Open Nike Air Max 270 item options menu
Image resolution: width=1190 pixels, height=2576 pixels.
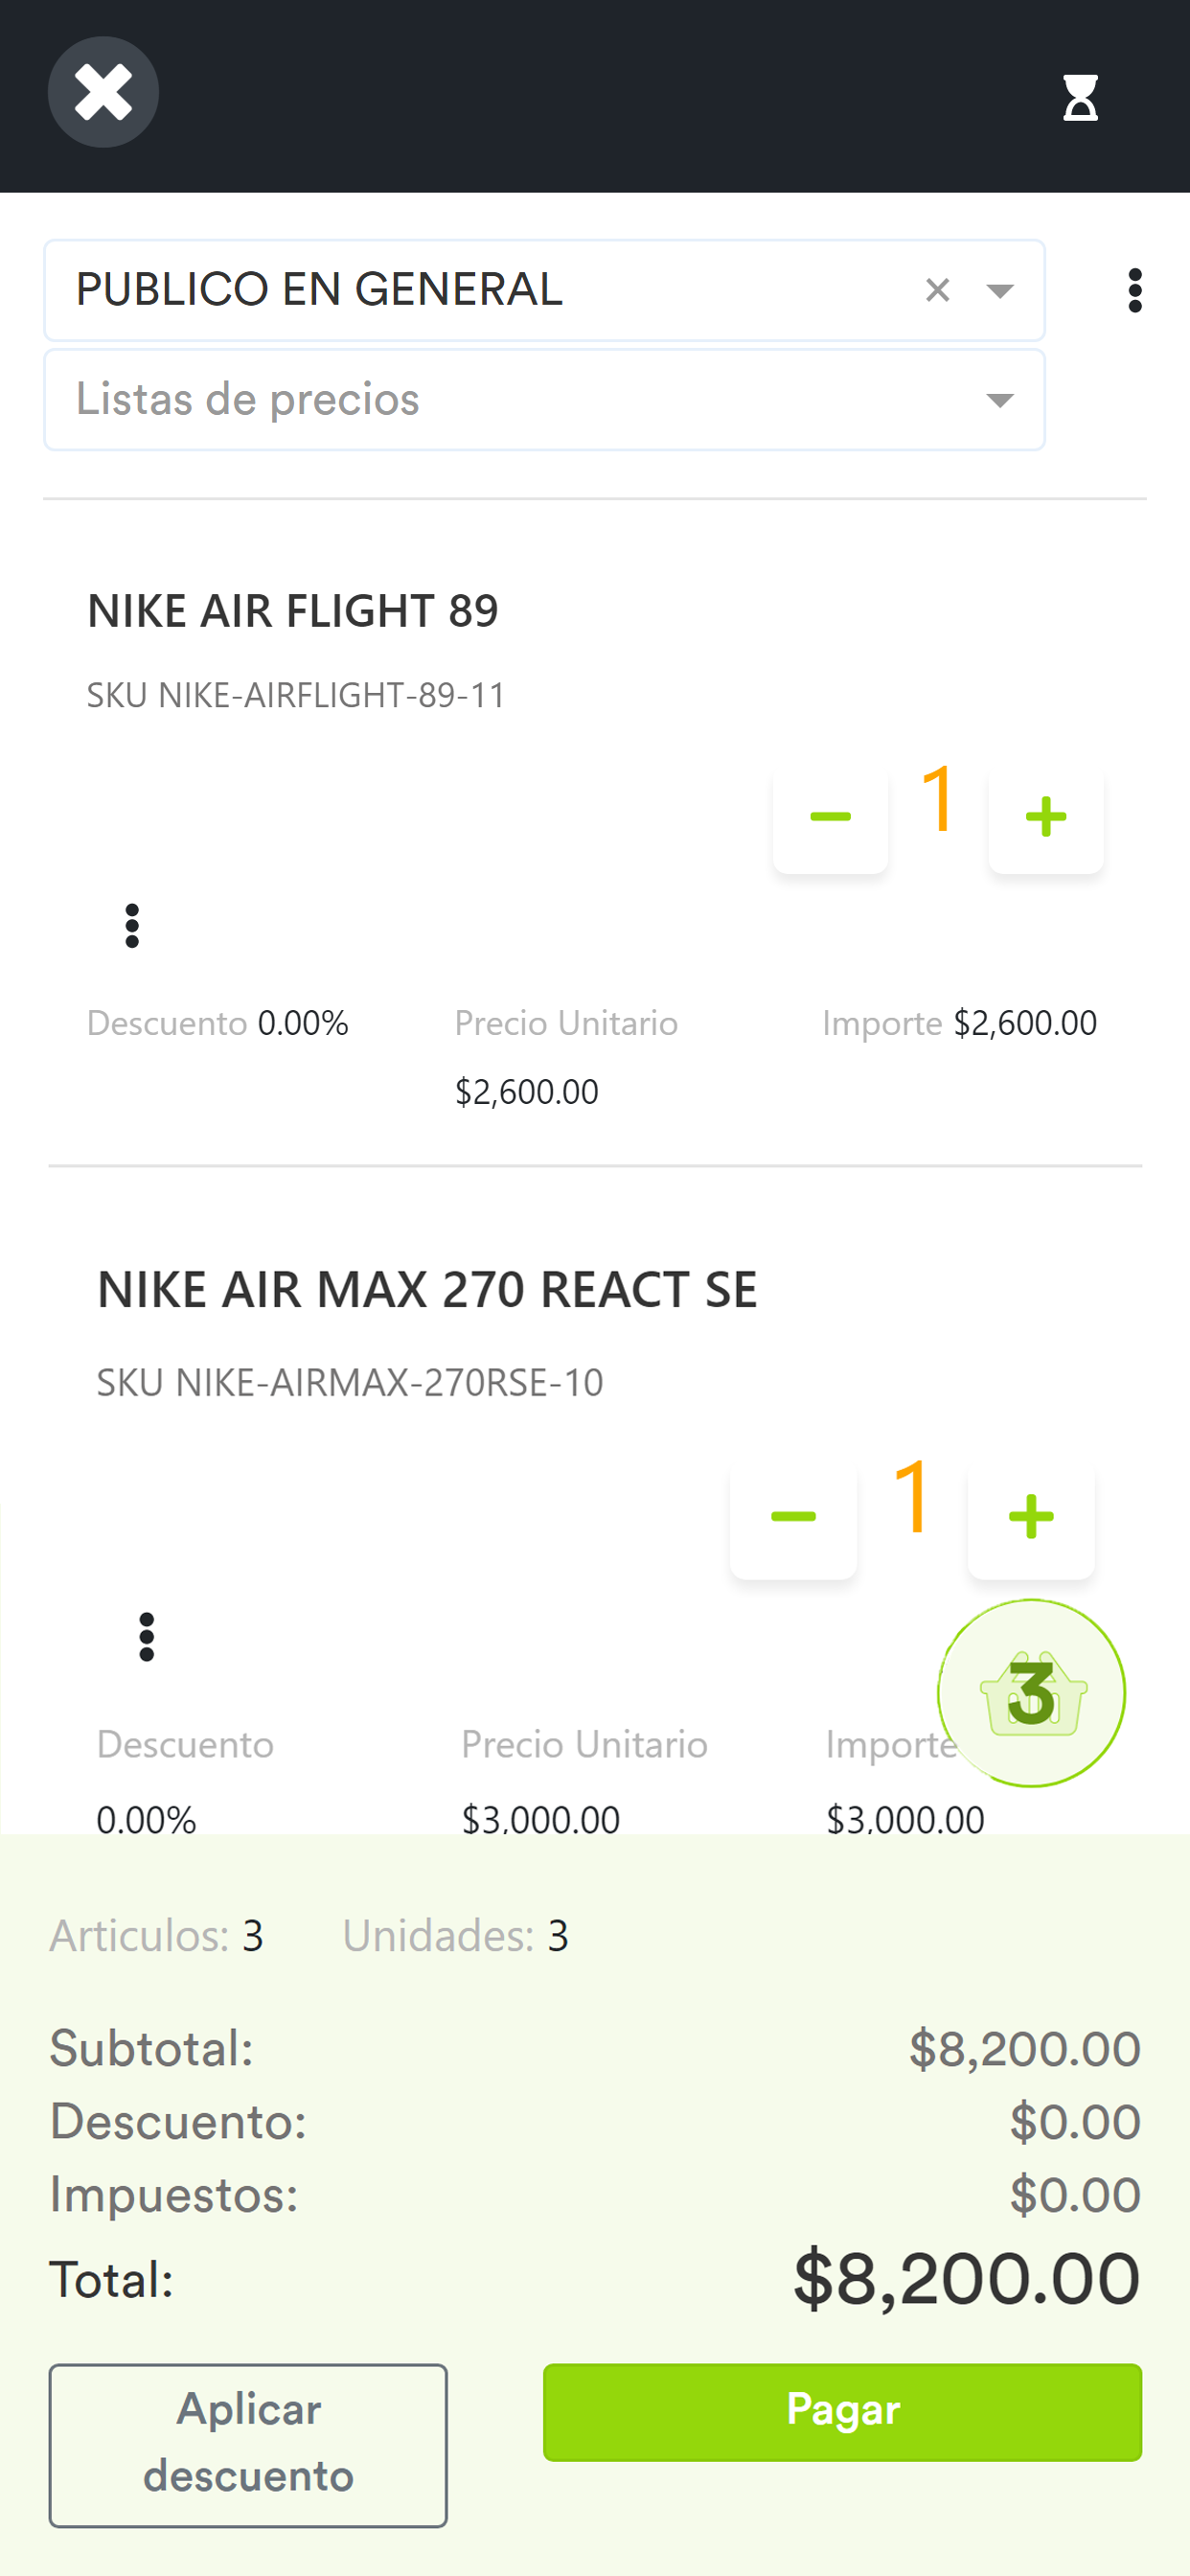pos(147,1637)
